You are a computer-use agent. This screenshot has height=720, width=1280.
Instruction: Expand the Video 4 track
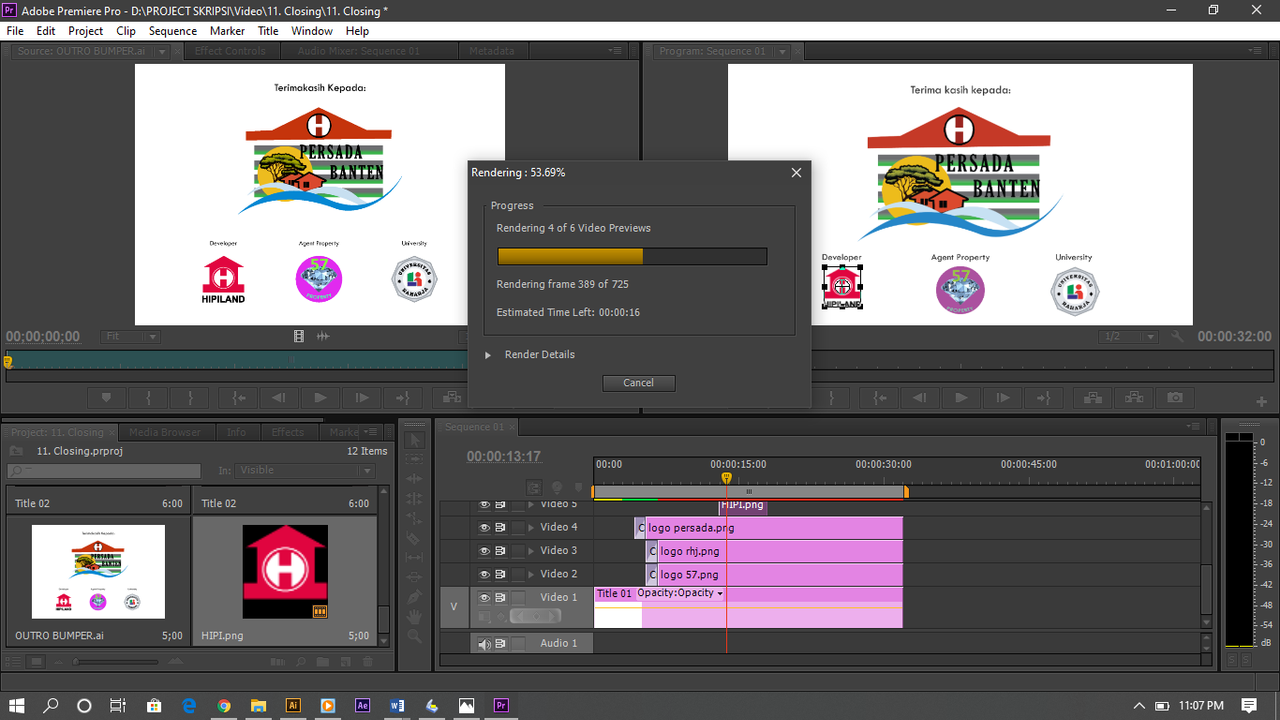(x=531, y=527)
